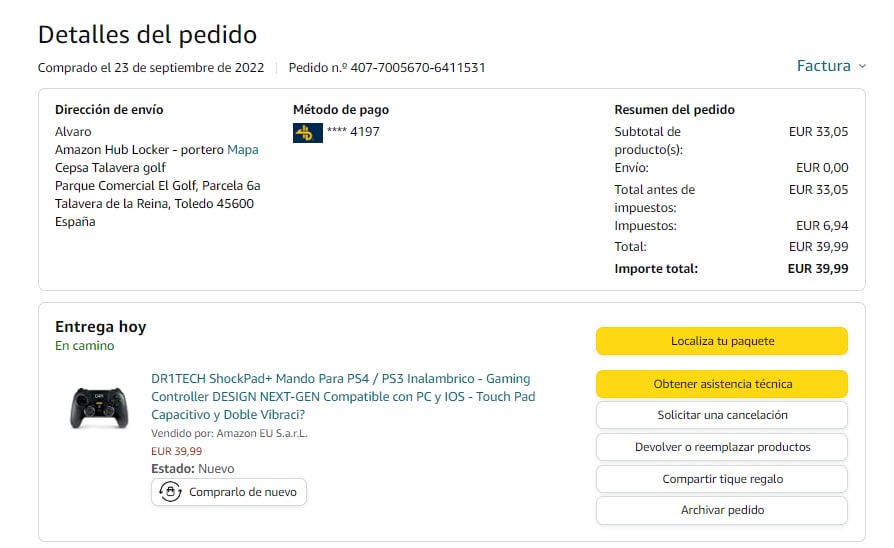894x548 pixels.
Task: Click the Importe total EUR 39,99 amount
Action: [817, 268]
